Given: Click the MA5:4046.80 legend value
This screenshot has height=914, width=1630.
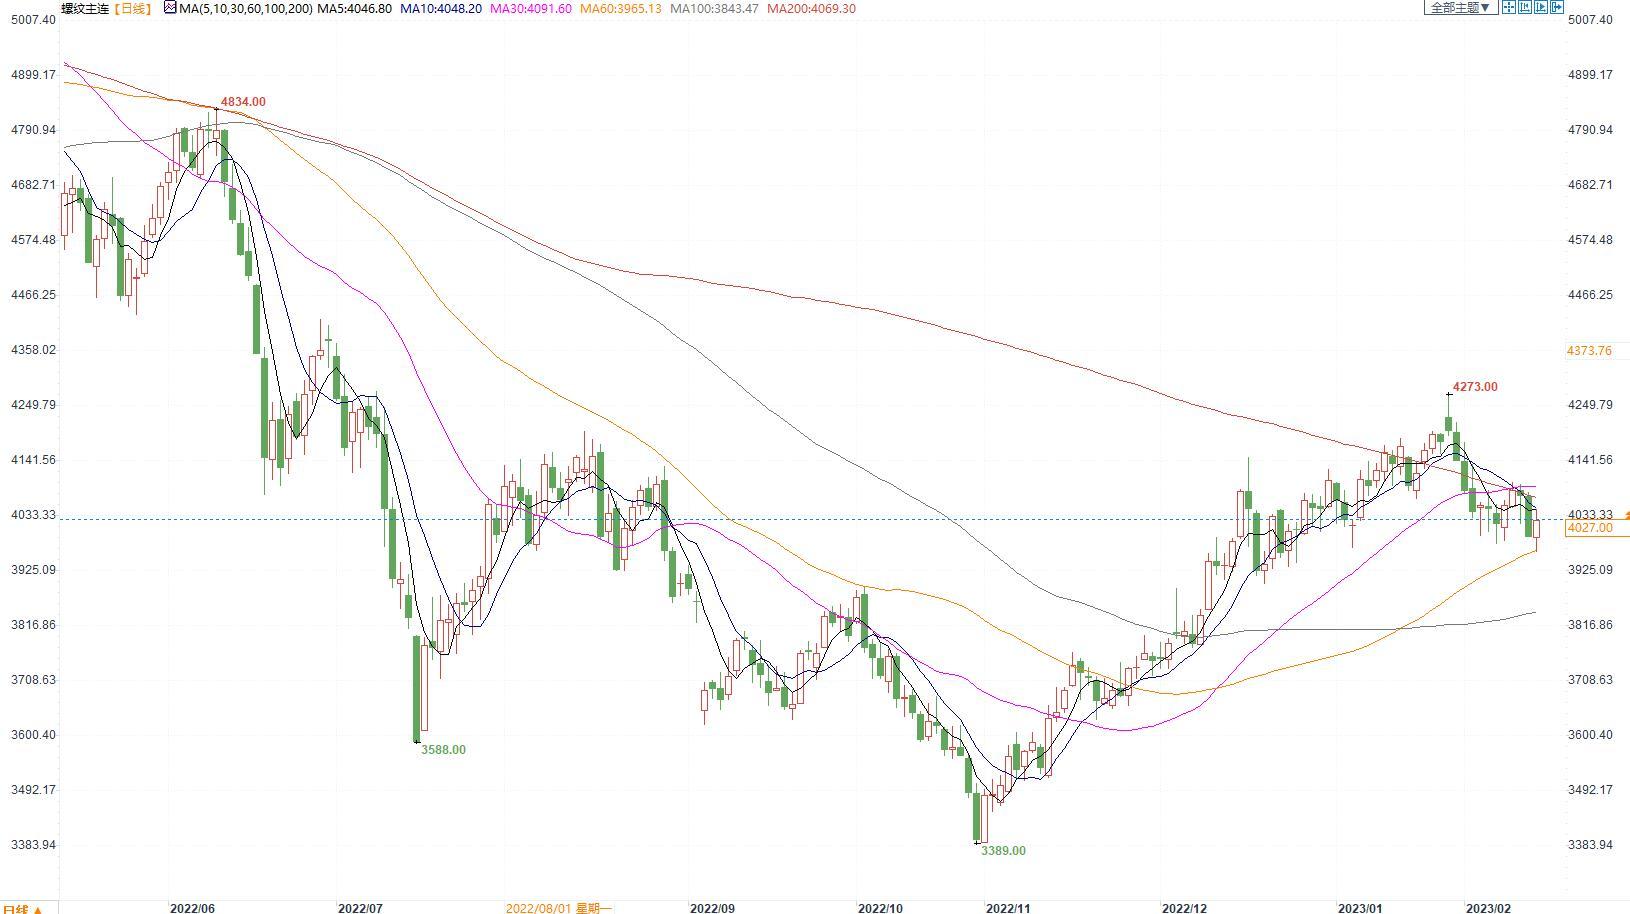Looking at the screenshot, I should coord(354,8).
